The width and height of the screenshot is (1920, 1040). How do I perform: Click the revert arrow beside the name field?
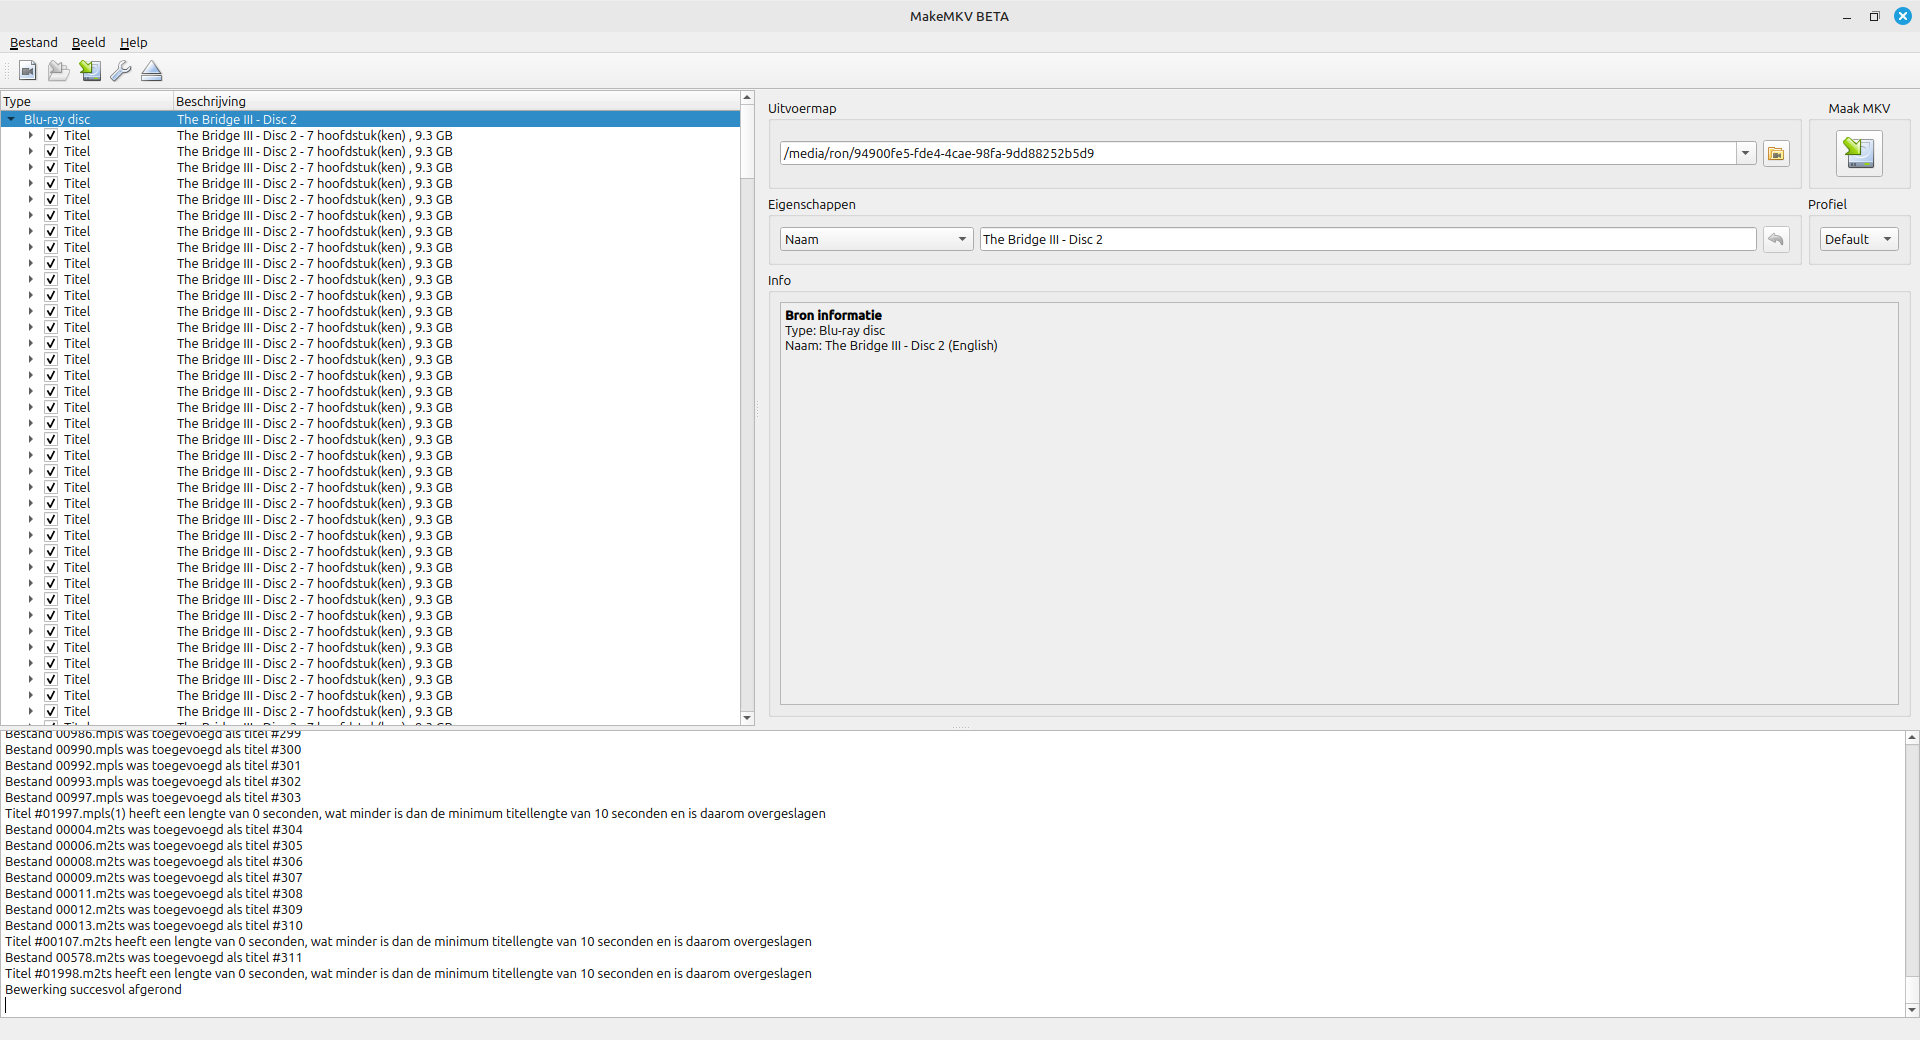click(x=1776, y=240)
